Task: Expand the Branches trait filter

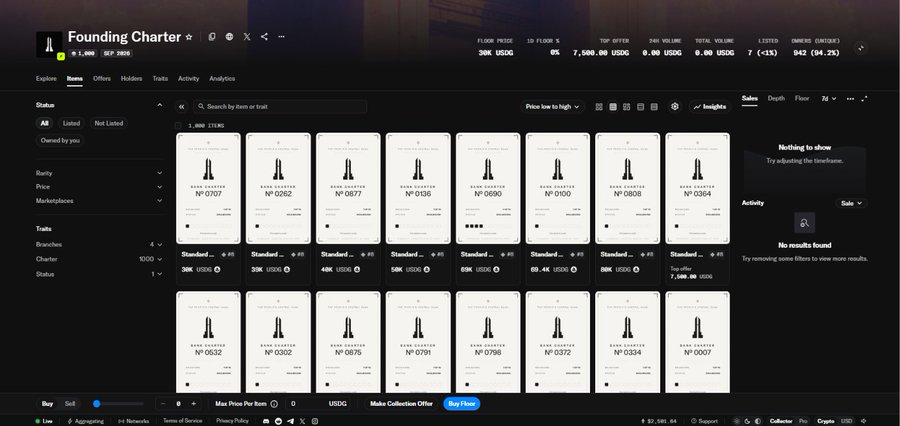Action: pos(99,245)
